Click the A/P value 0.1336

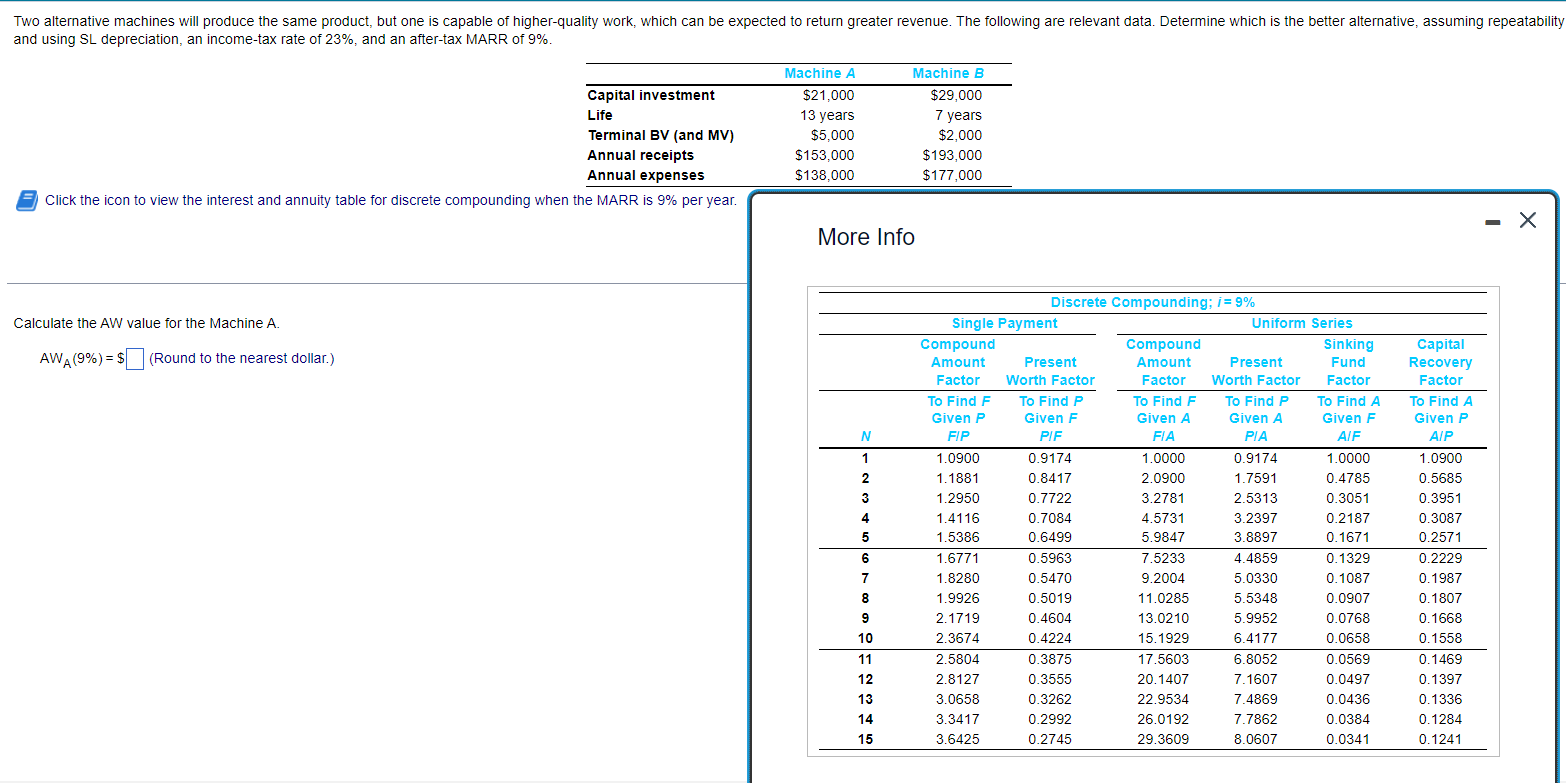(x=1440, y=698)
